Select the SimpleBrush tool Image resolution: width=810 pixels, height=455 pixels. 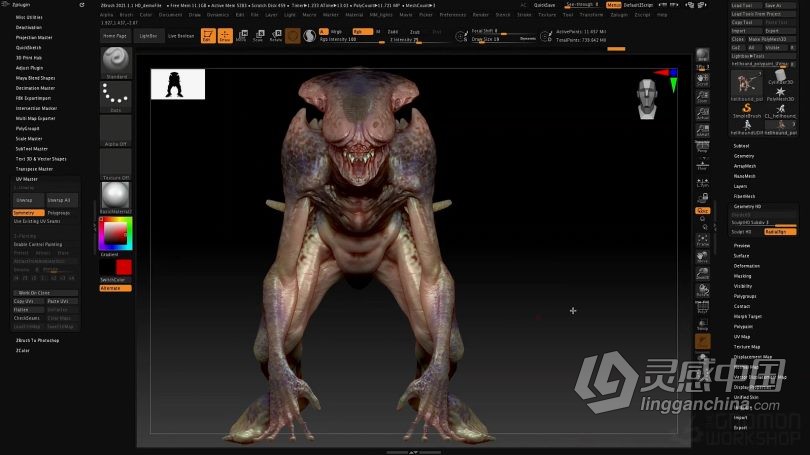click(746, 111)
